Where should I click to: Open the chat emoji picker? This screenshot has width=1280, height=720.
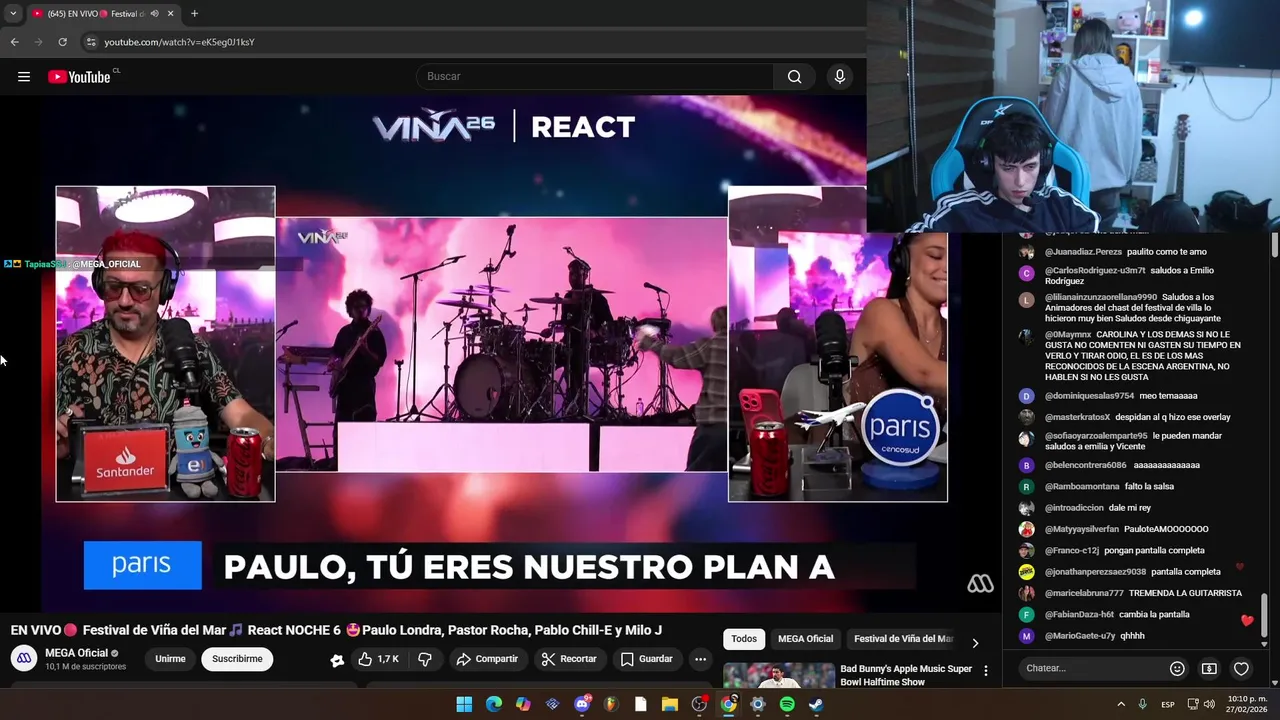click(x=1177, y=668)
